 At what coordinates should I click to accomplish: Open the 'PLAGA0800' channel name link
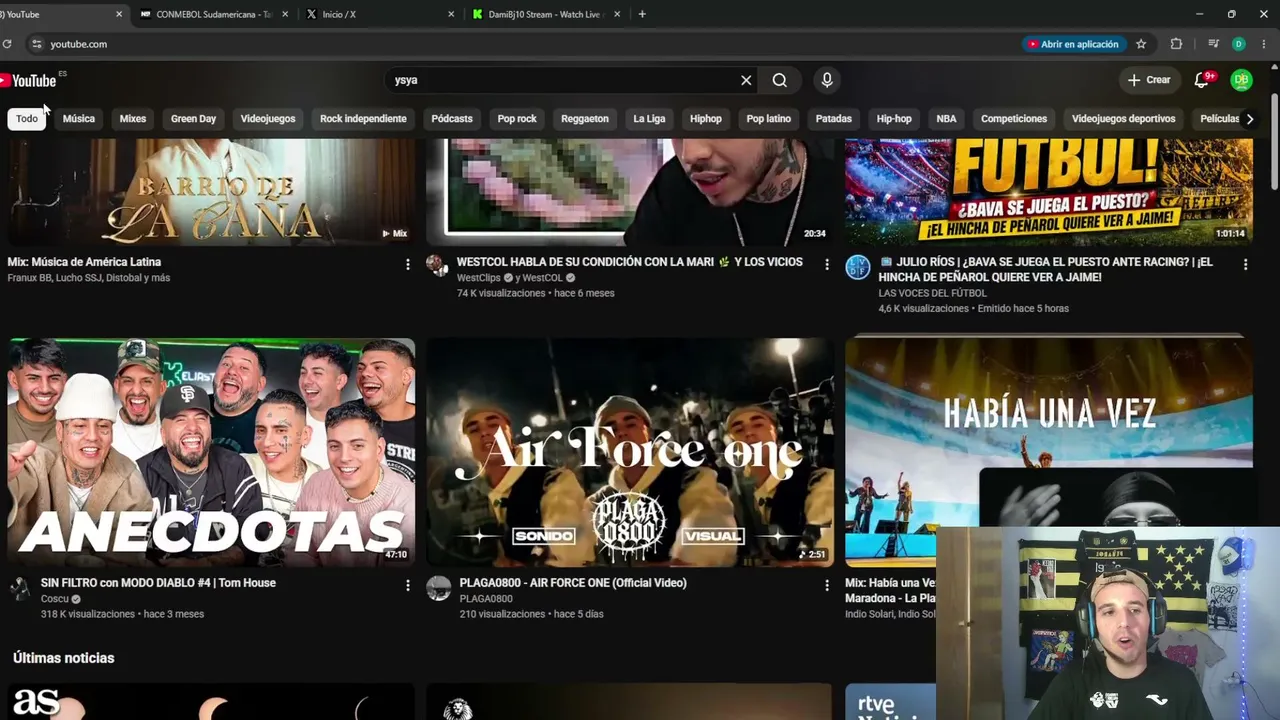pyautogui.click(x=486, y=599)
